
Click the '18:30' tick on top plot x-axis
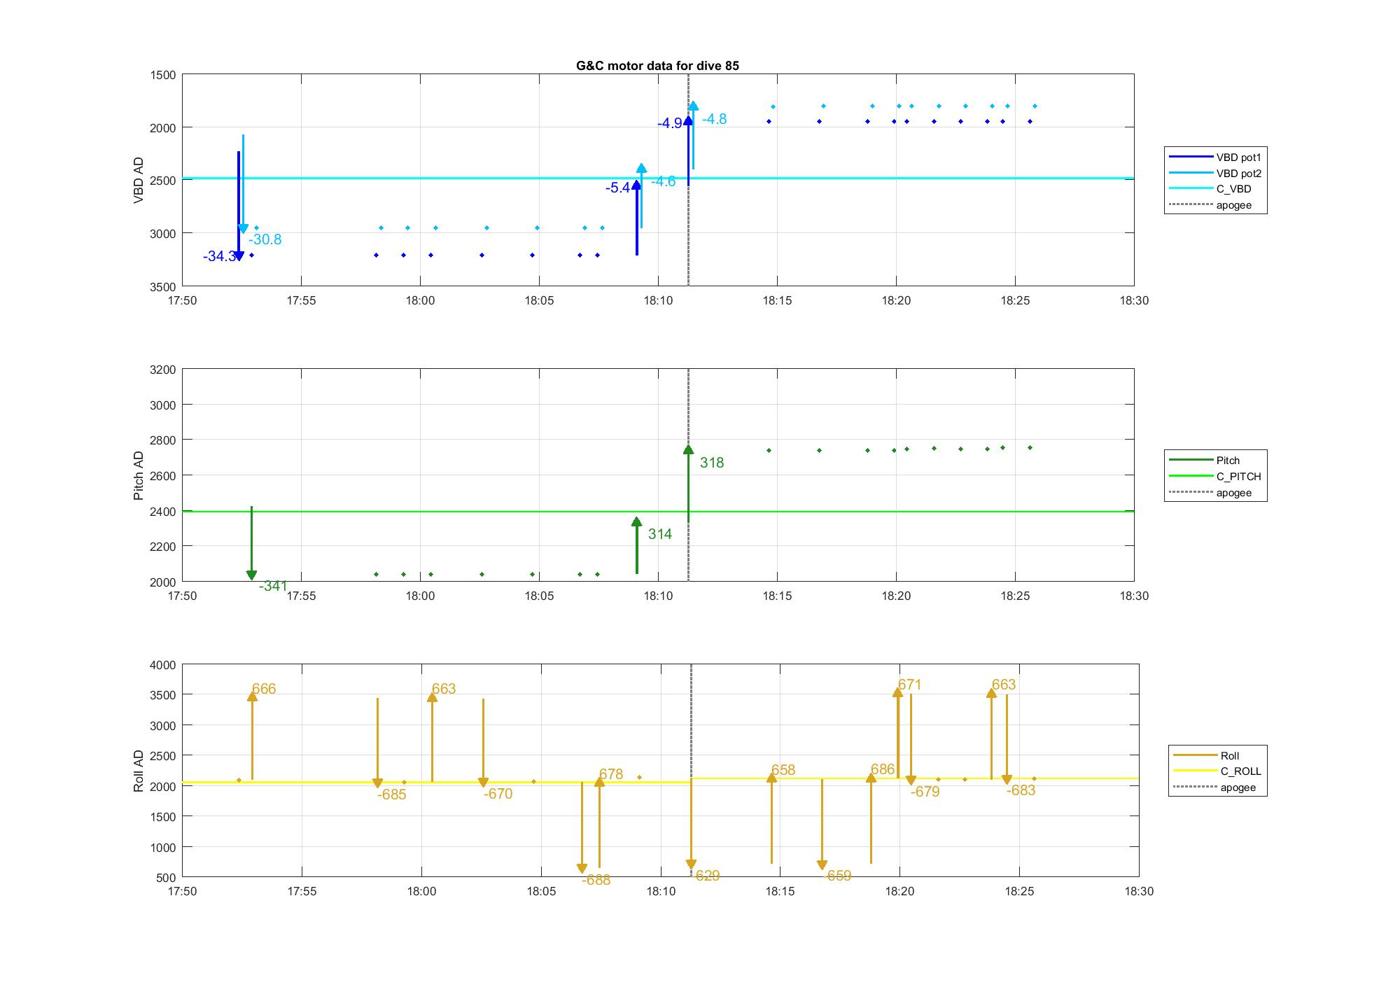point(1134,301)
